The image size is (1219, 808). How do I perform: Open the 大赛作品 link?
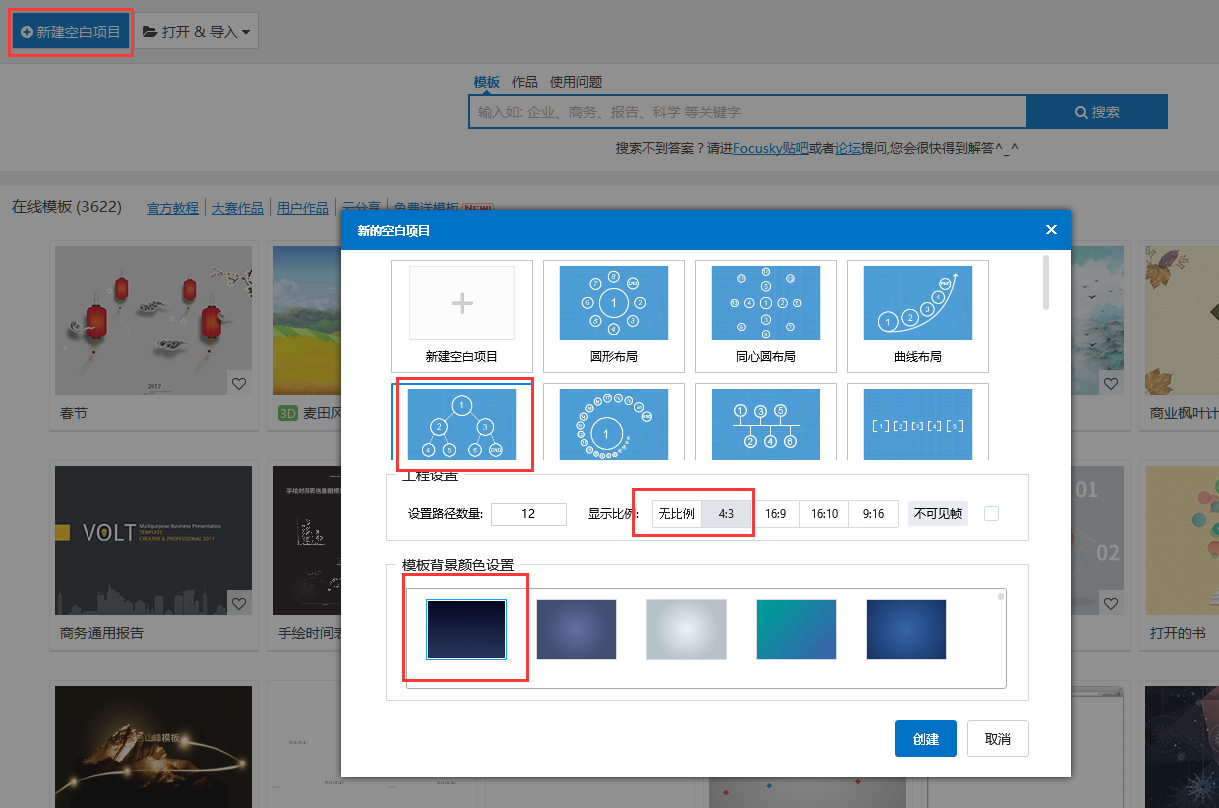click(x=237, y=208)
